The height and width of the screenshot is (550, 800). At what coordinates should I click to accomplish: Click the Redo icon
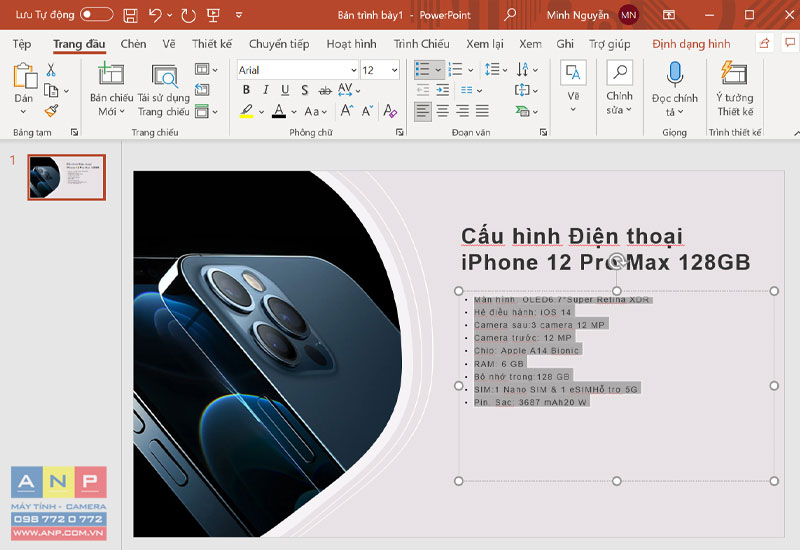[x=188, y=15]
